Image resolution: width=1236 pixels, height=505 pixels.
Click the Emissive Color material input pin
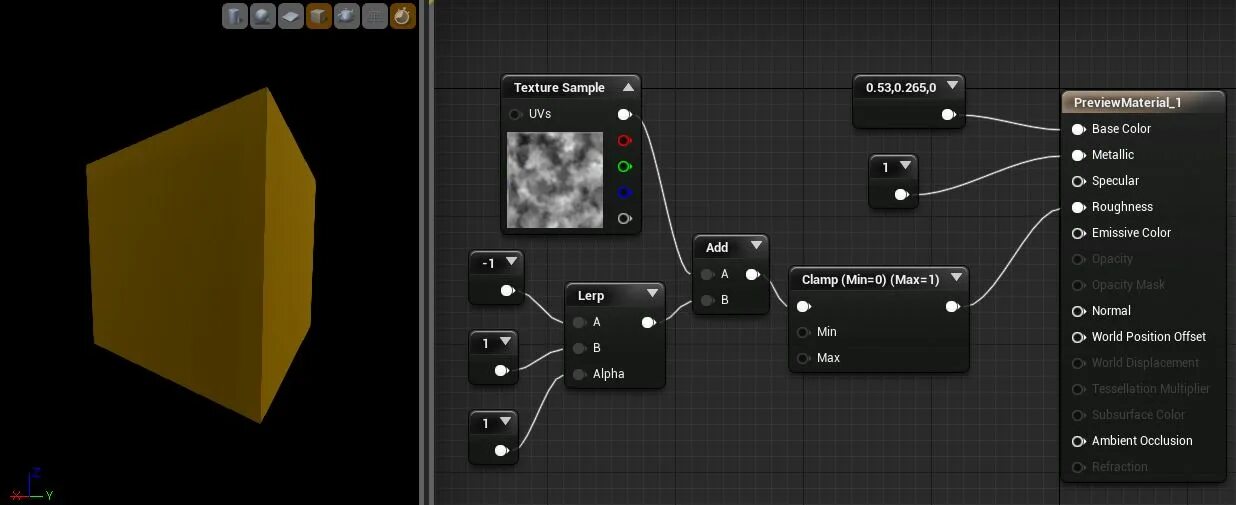point(1079,233)
